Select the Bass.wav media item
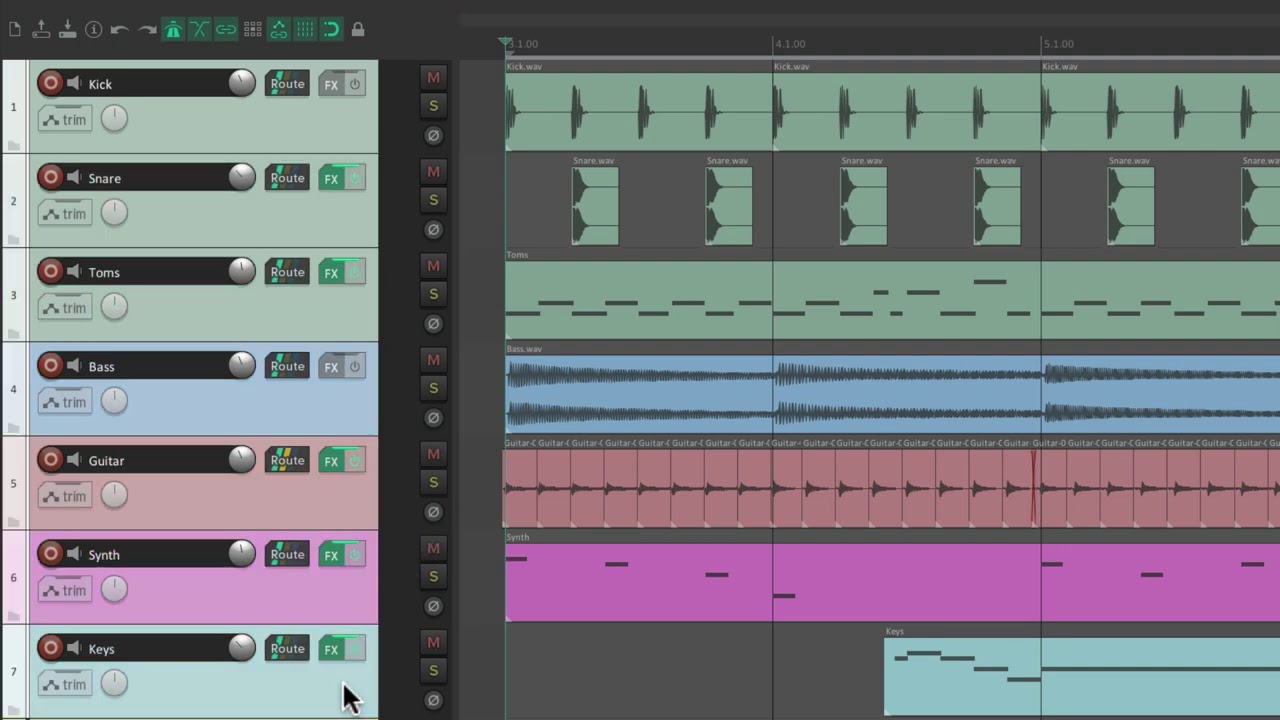The height and width of the screenshot is (720, 1280). (892, 394)
